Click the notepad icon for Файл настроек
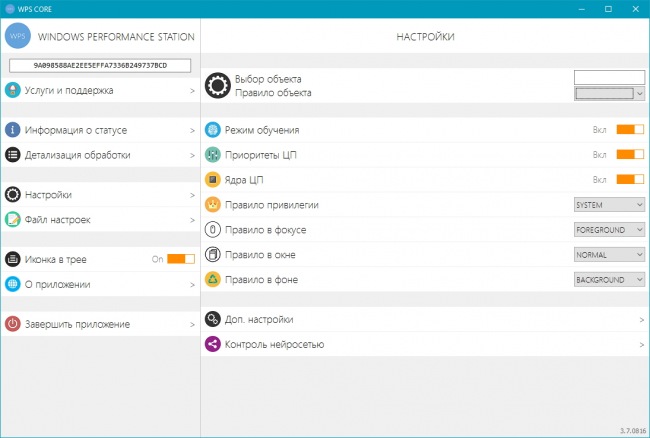 pos(12,219)
